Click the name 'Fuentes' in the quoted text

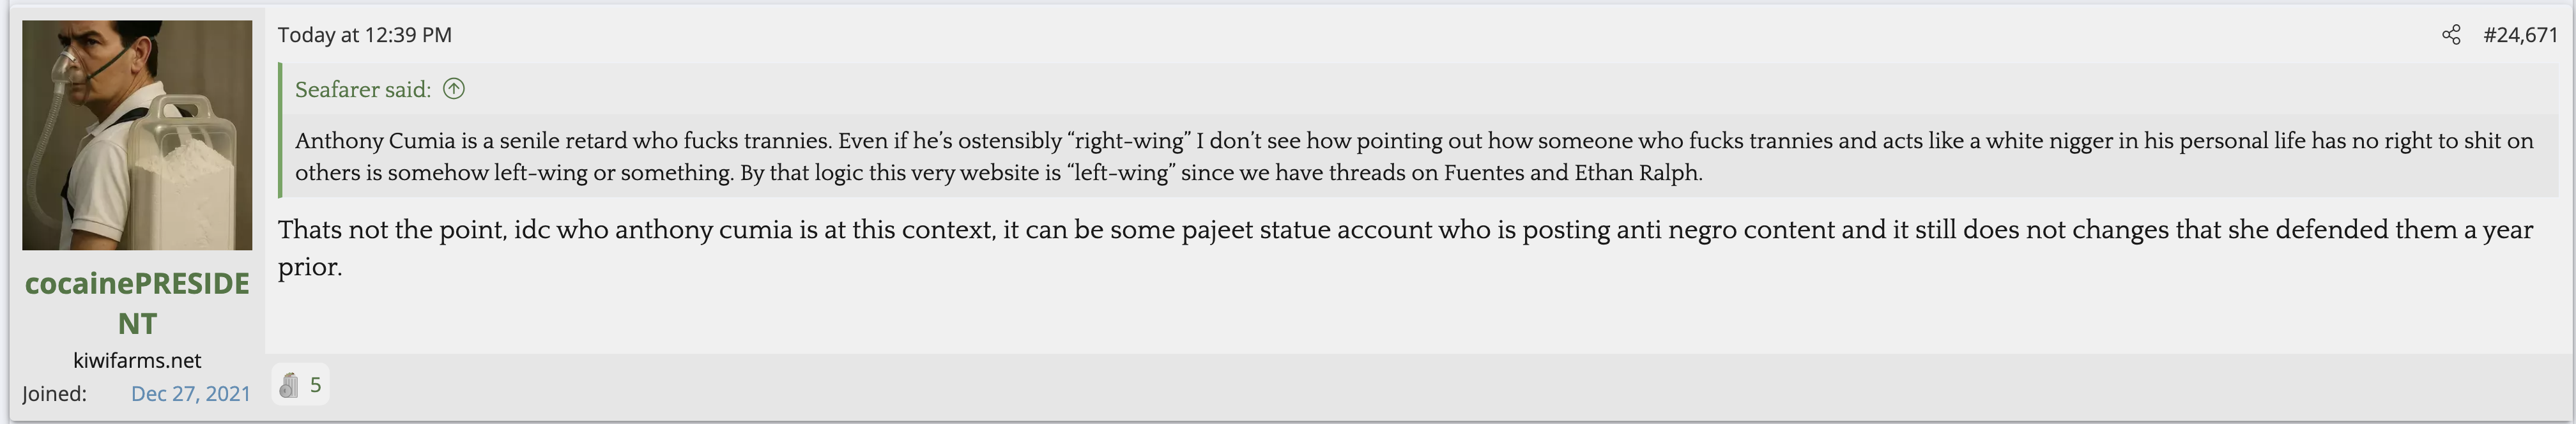point(1483,173)
